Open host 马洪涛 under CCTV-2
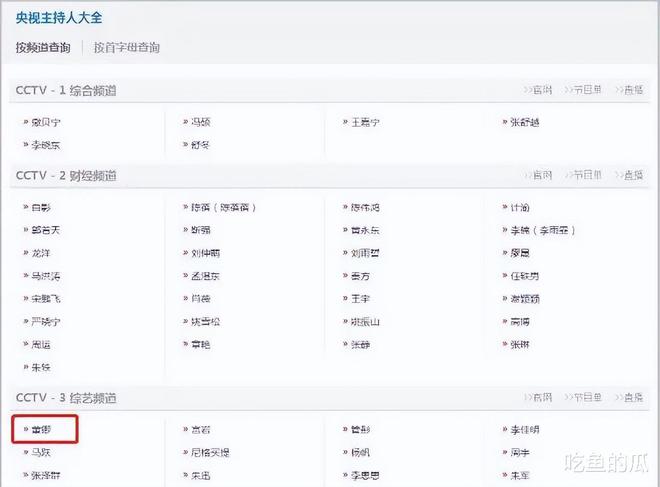Image resolution: width=660 pixels, height=487 pixels. [46, 276]
